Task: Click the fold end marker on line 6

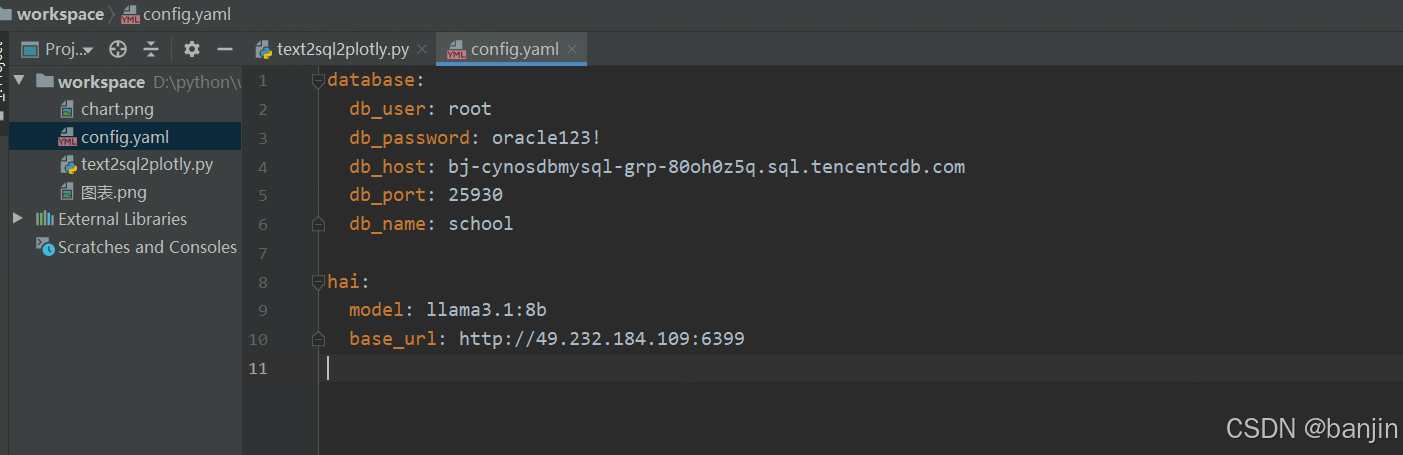Action: tap(318, 224)
